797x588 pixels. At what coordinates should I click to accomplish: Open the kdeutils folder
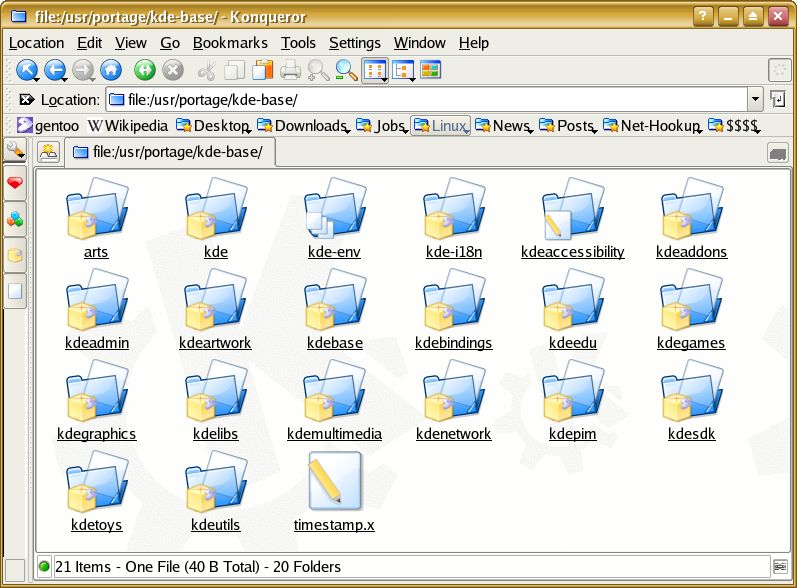216,492
